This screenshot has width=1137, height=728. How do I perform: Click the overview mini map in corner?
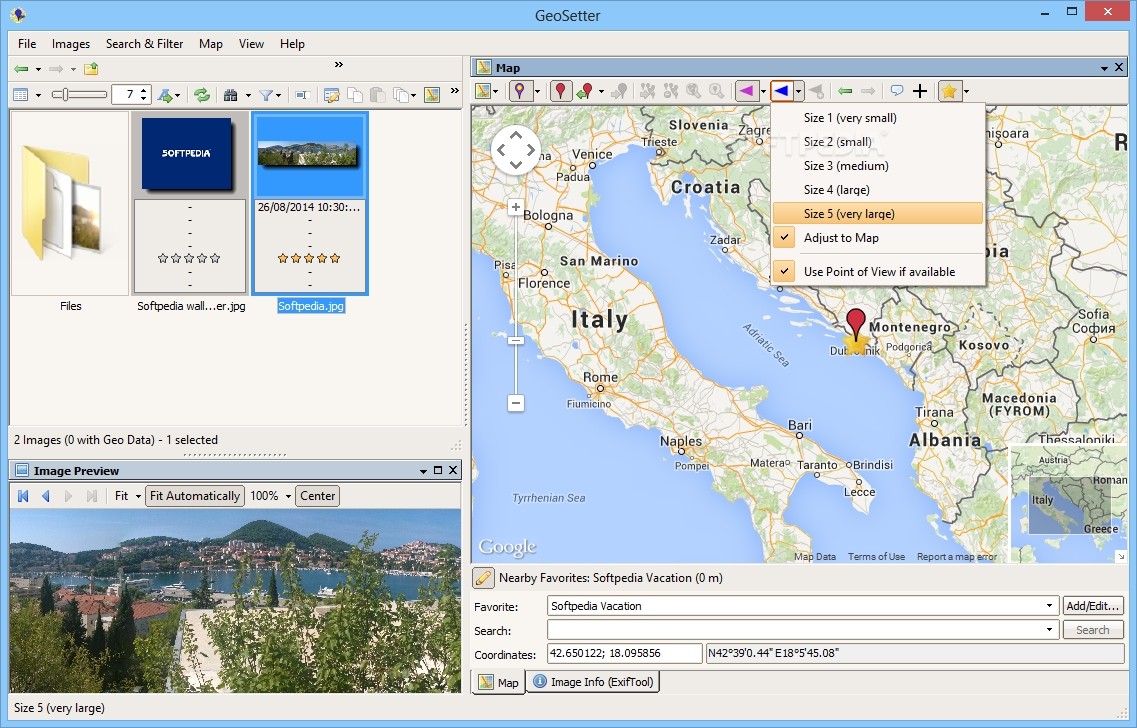tap(1068, 504)
